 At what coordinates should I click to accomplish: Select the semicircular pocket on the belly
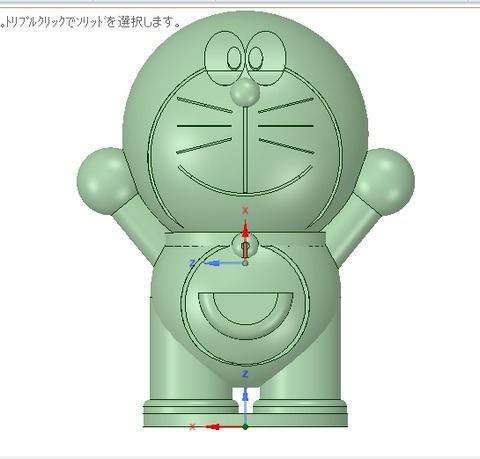pos(246,315)
